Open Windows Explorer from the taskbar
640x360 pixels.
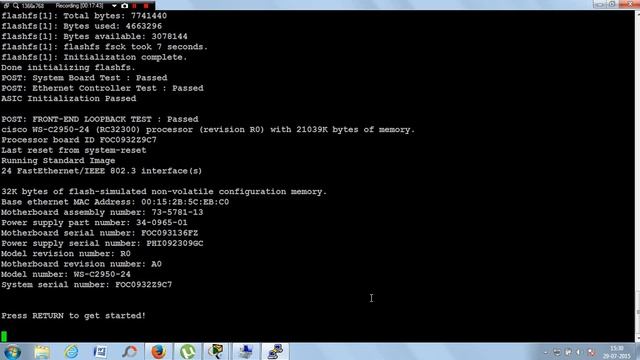(x=42, y=351)
